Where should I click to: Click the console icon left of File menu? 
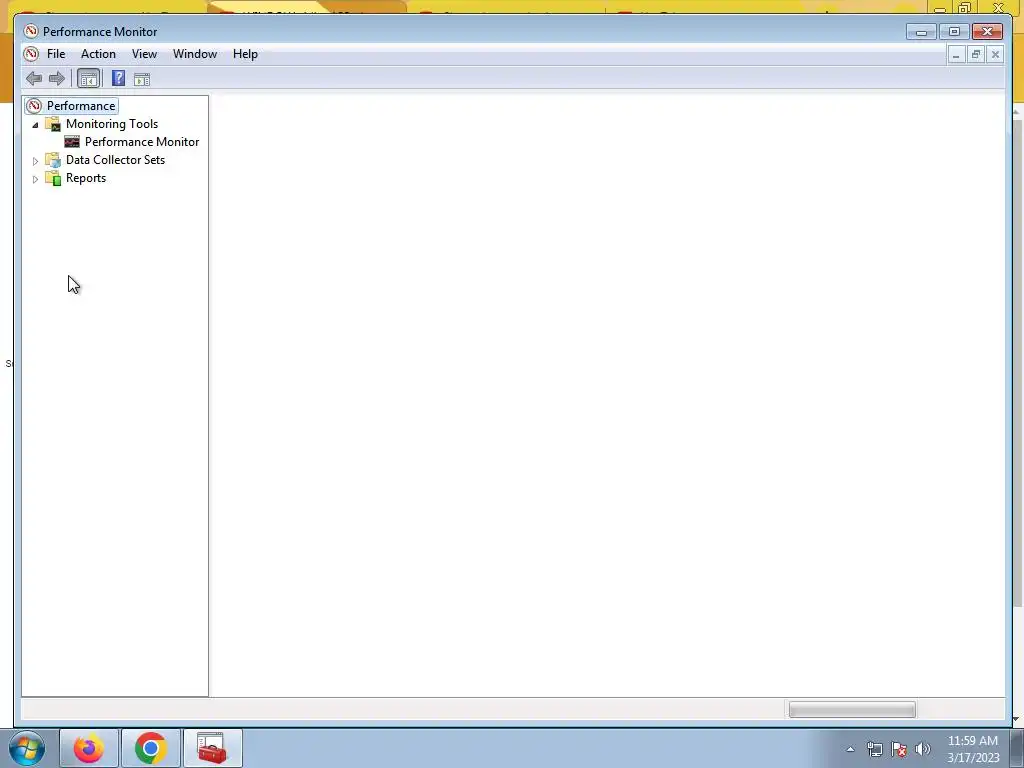click(x=31, y=54)
